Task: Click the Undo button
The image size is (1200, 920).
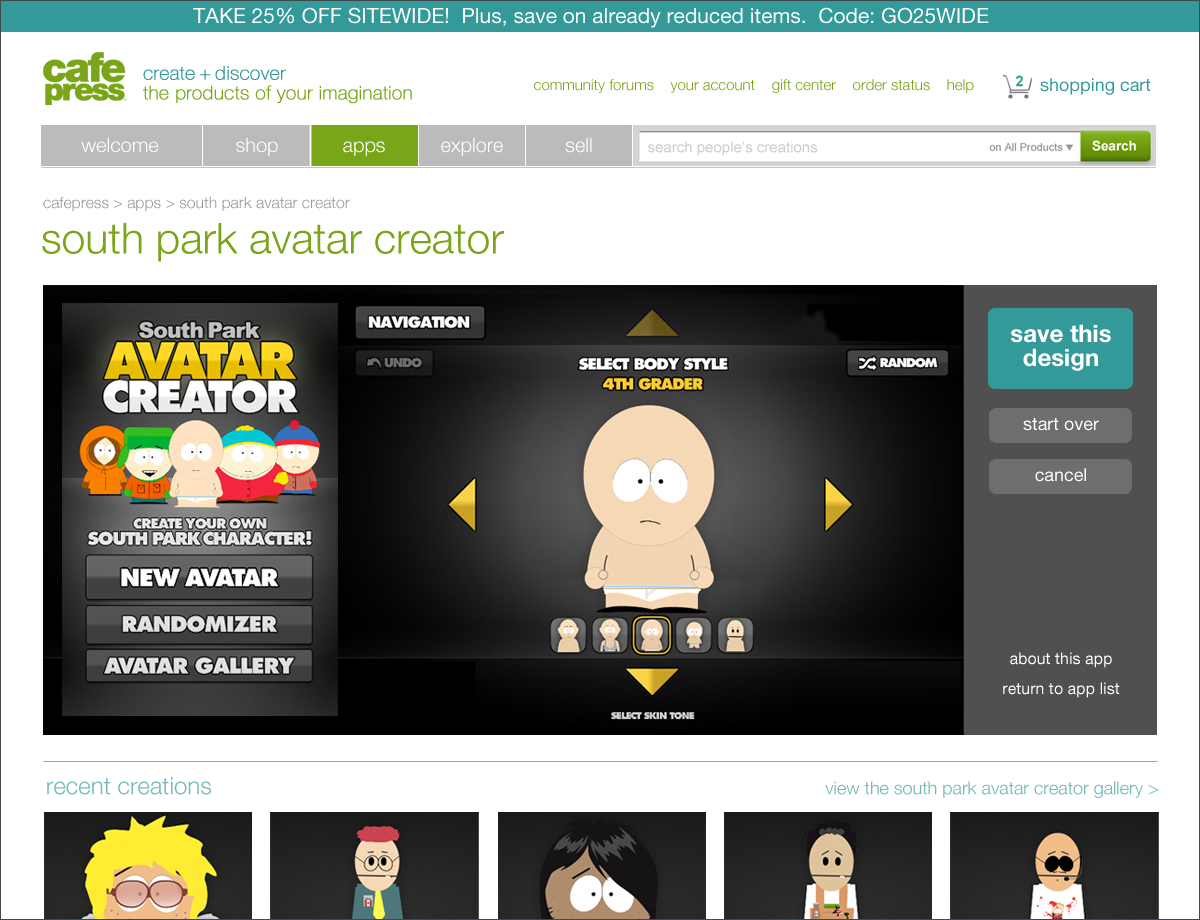Action: [394, 363]
